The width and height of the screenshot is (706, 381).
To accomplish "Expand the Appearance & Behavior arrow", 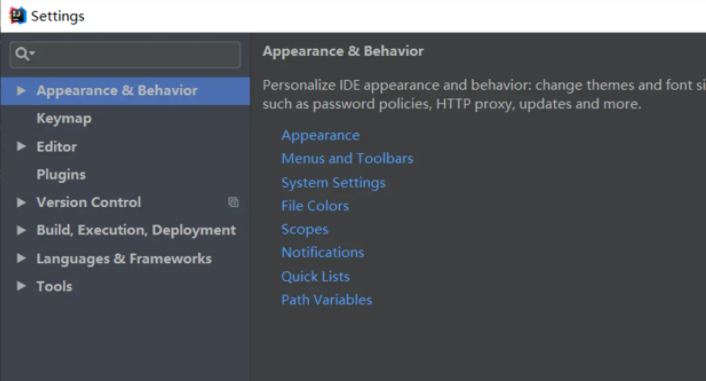I will click(21, 91).
